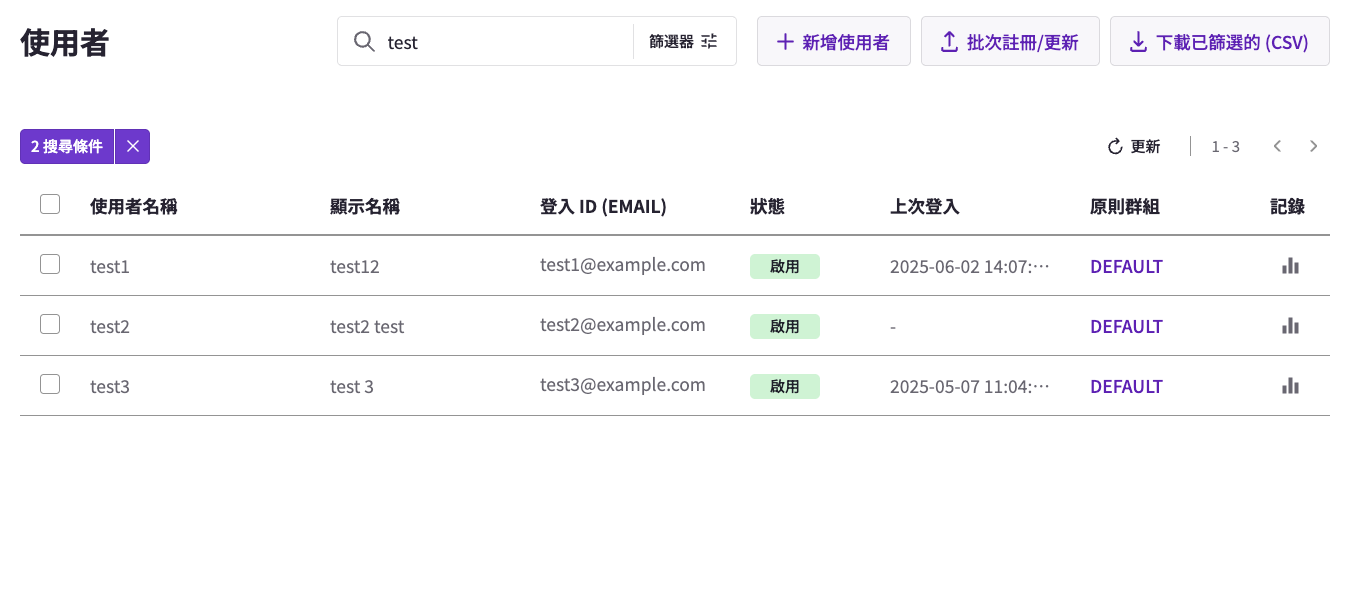Check the box for user test1
The width and height of the screenshot is (1351, 599).
50,265
